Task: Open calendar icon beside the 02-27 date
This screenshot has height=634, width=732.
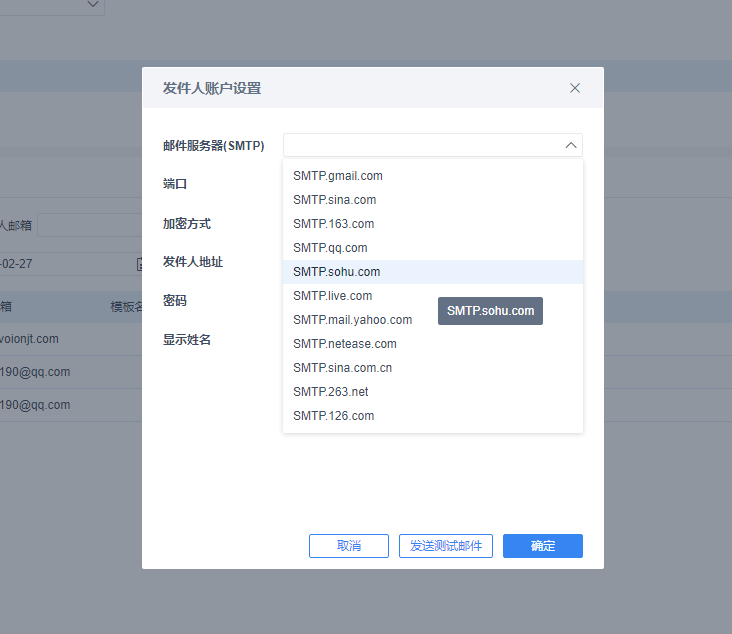Action: pyautogui.click(x=140, y=264)
